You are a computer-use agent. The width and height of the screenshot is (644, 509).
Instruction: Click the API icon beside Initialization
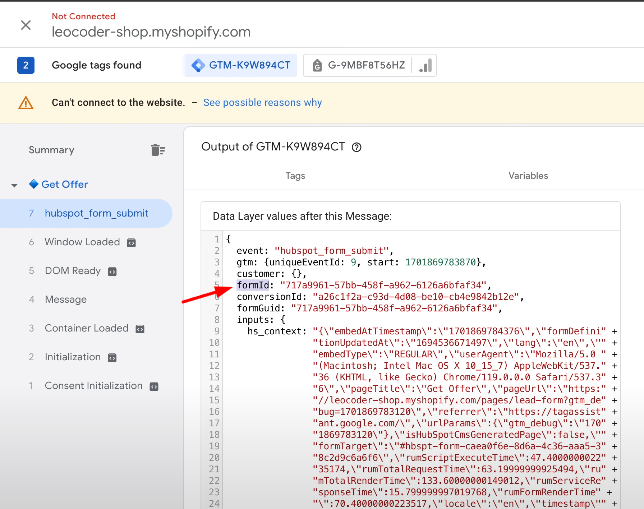click(112, 358)
